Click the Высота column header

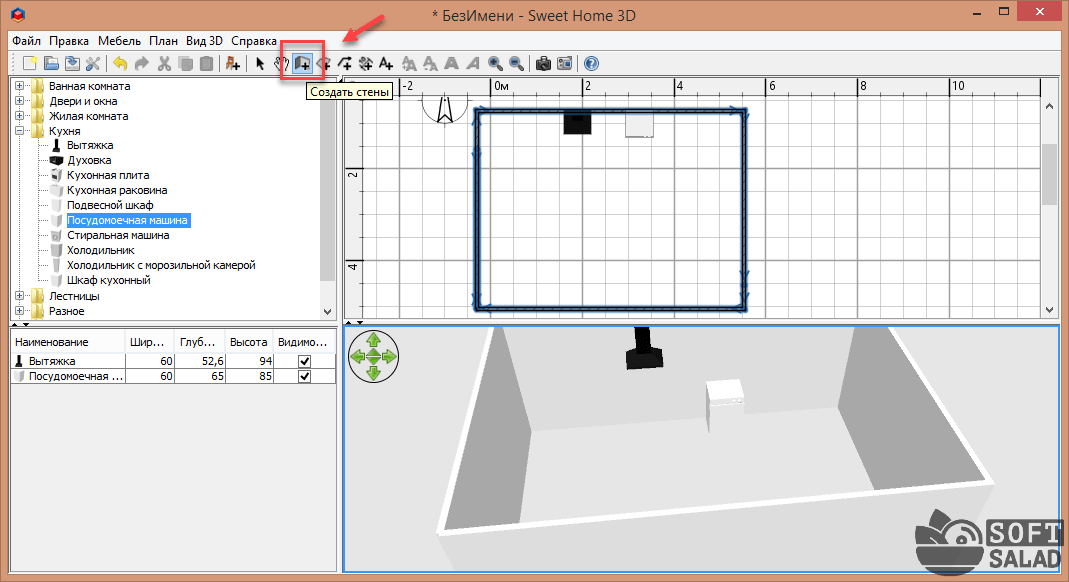click(x=248, y=342)
